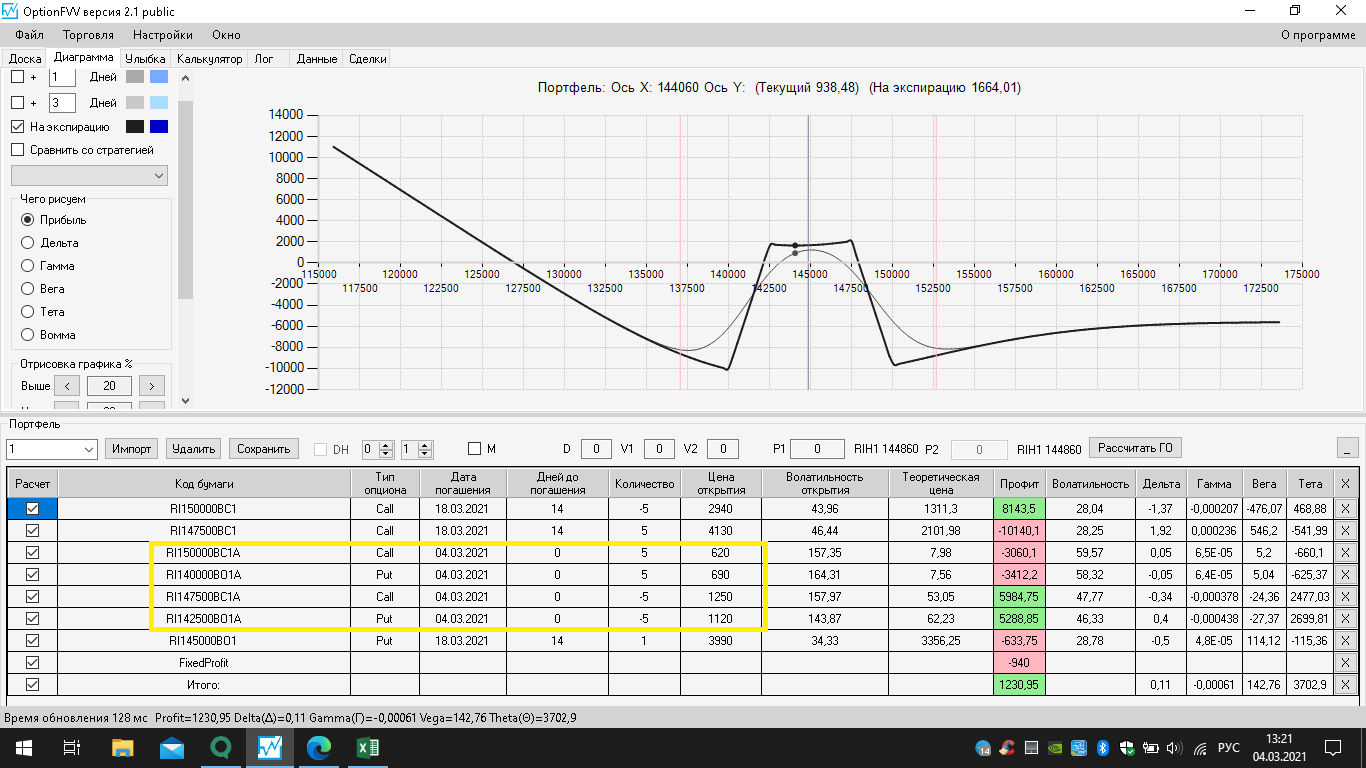Open the Торговля menu
Screen dimensions: 1366x768
point(88,35)
